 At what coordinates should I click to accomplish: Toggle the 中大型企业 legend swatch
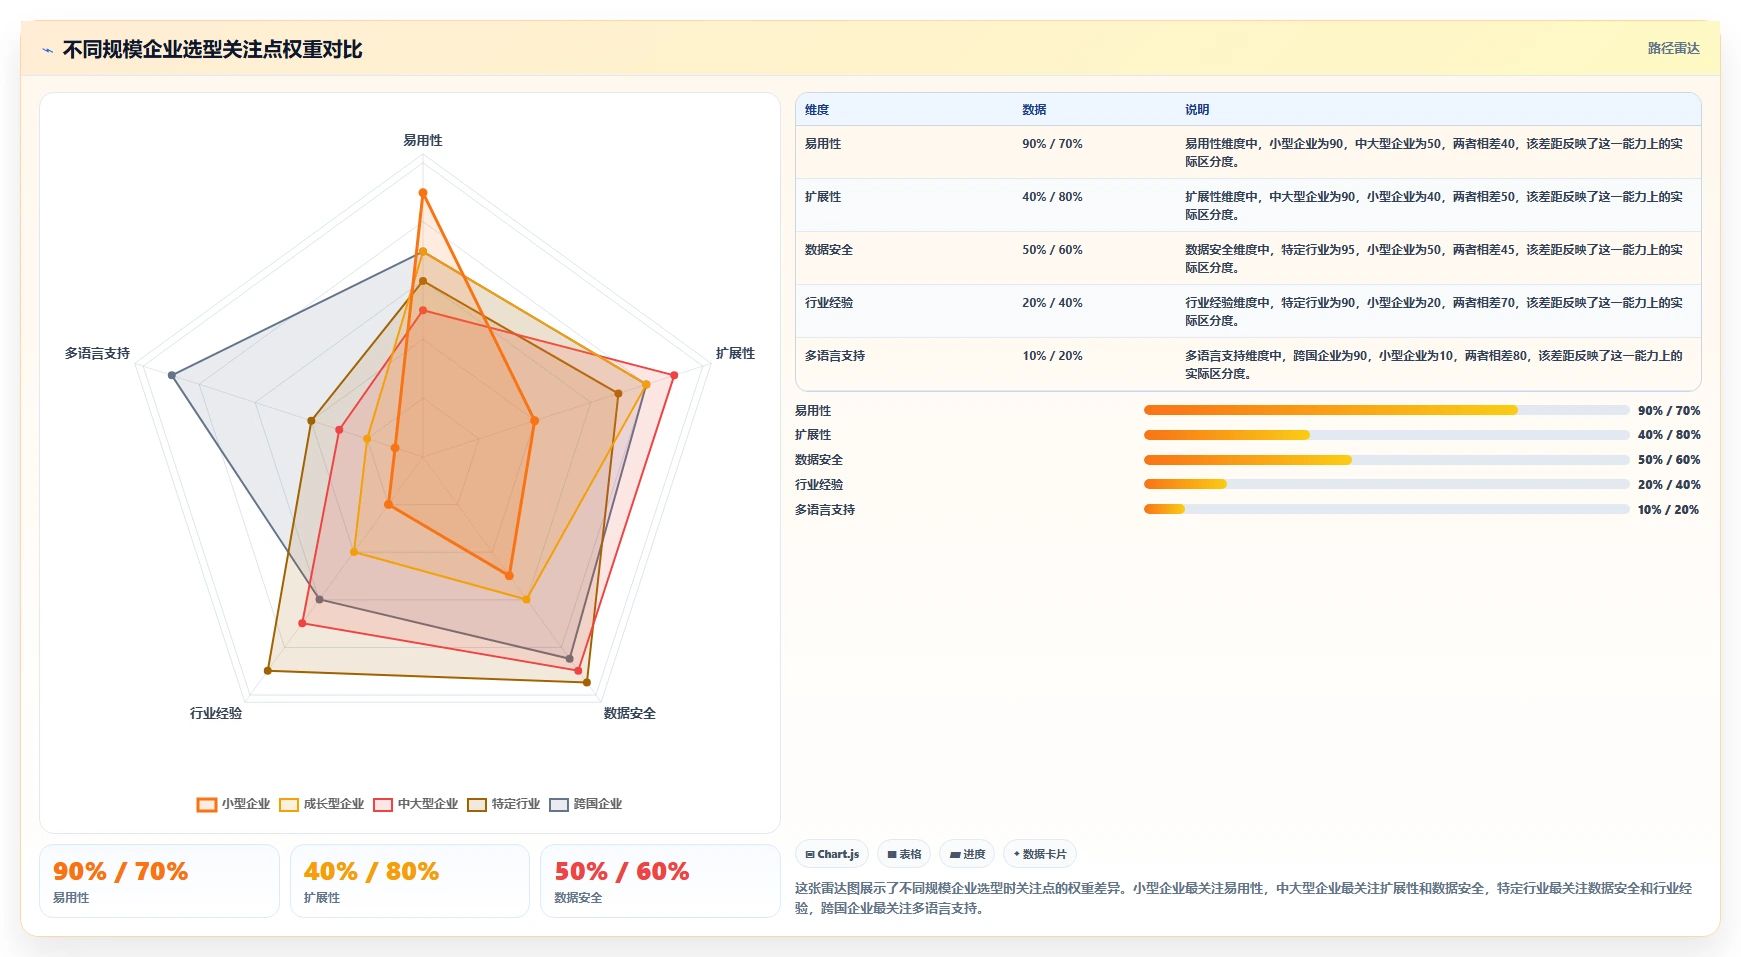pos(383,804)
